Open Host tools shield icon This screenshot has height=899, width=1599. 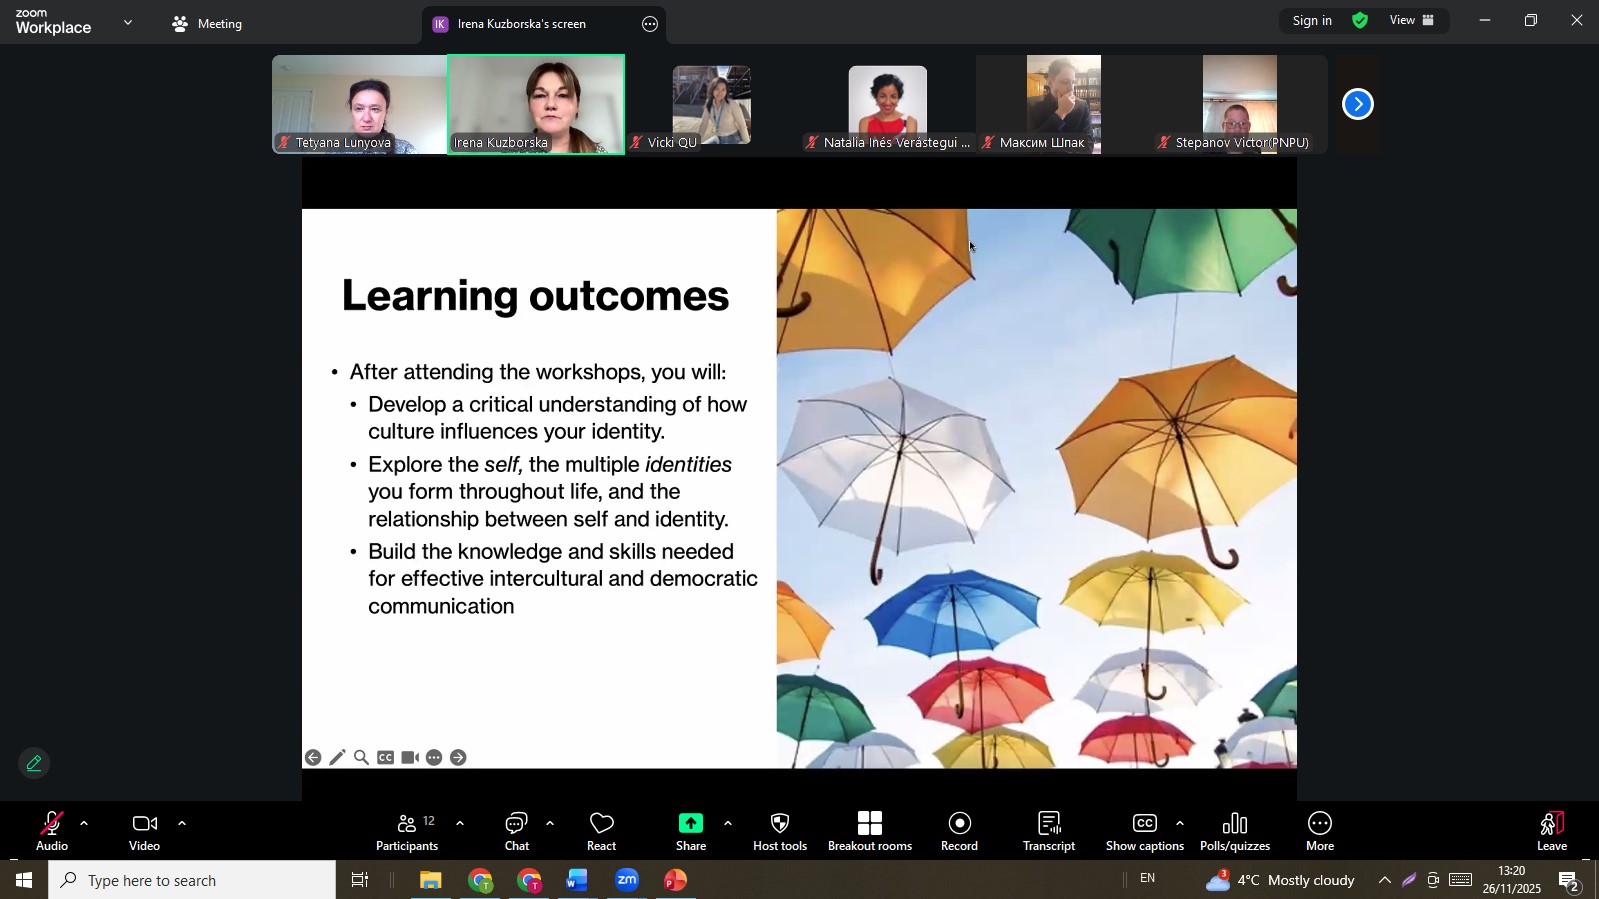click(779, 831)
